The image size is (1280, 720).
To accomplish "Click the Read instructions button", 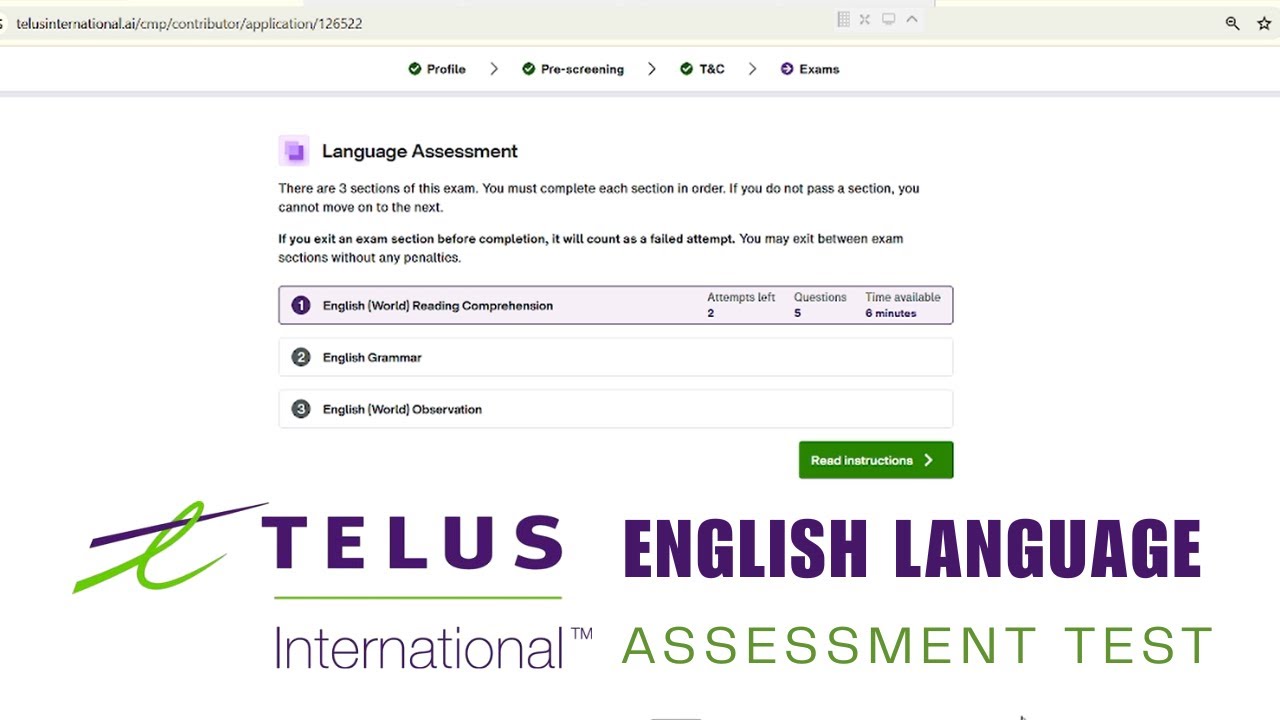I will 876,460.
